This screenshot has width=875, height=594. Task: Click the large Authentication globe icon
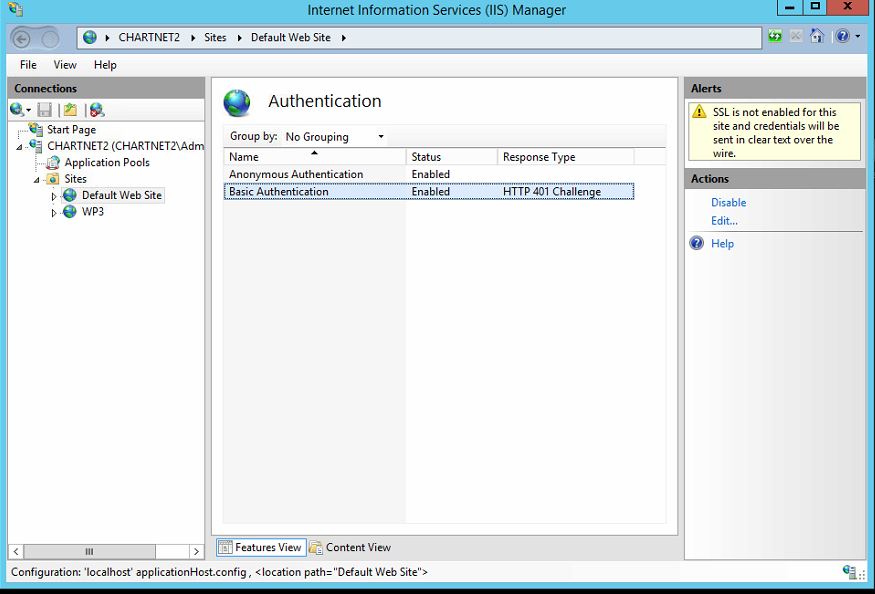pyautogui.click(x=237, y=103)
